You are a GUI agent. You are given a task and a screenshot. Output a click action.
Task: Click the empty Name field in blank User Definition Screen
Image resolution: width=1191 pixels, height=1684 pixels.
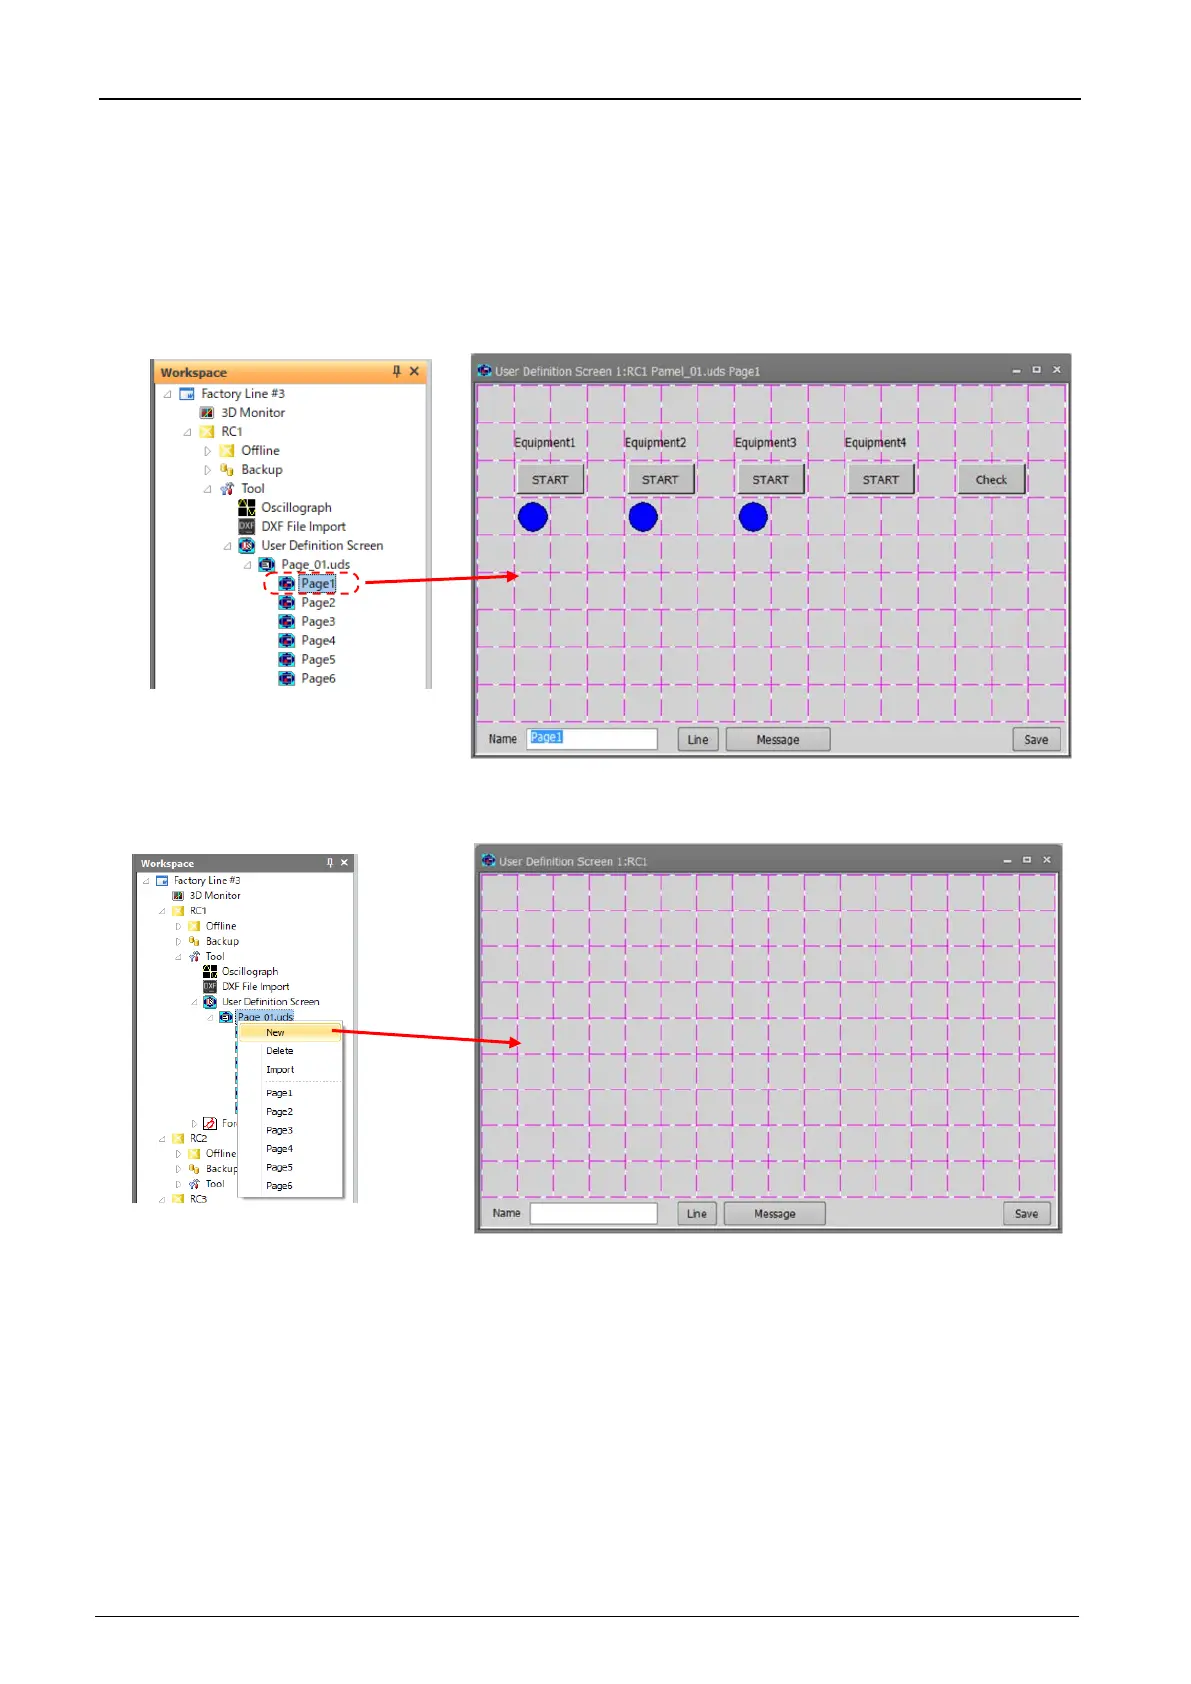594,1213
